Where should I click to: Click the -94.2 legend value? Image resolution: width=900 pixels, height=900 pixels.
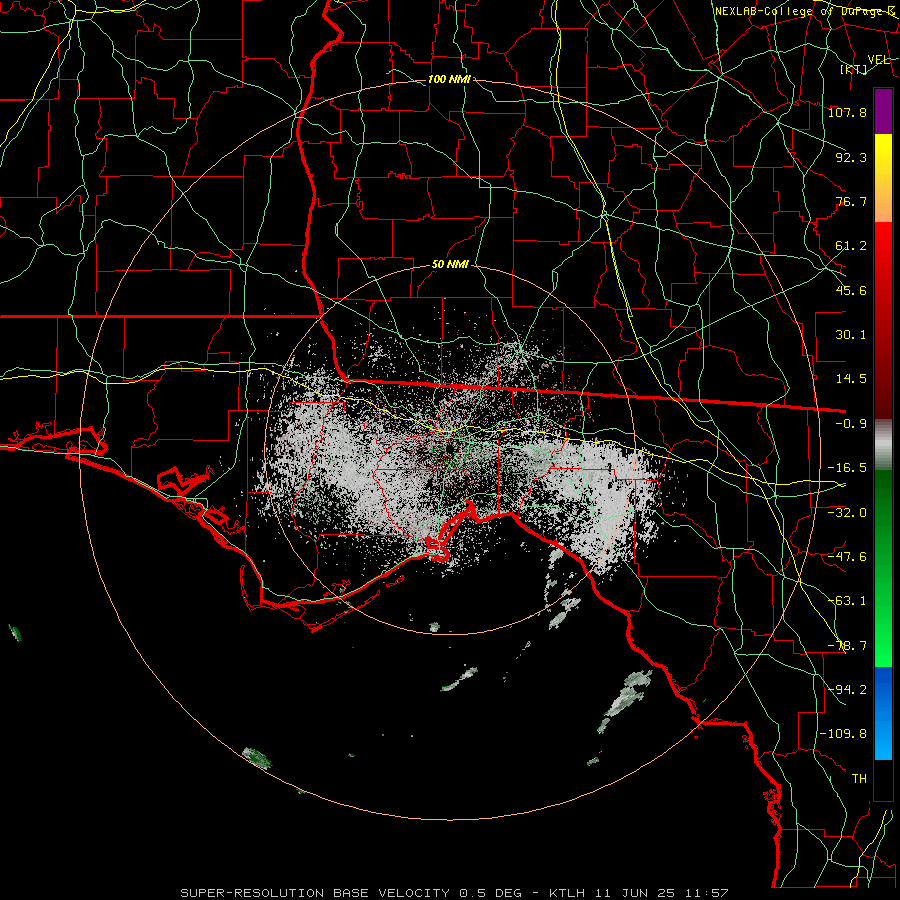847,690
